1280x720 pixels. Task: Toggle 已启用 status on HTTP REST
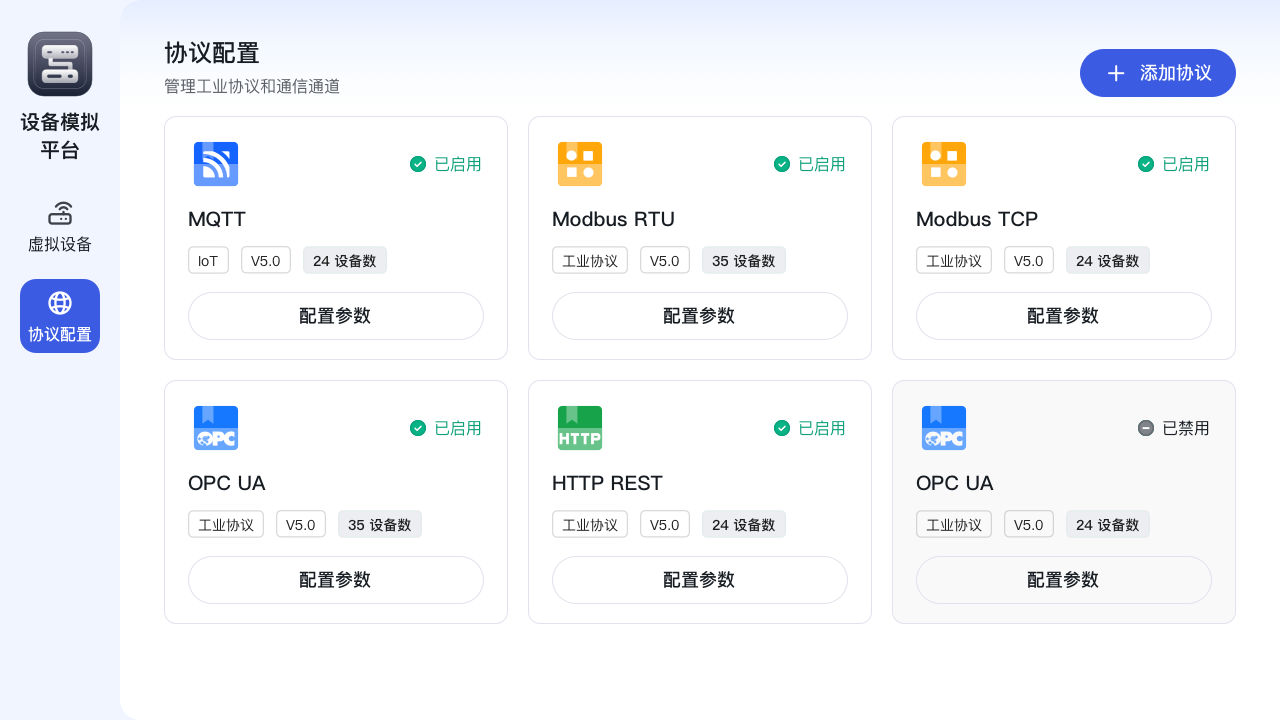[x=810, y=428]
